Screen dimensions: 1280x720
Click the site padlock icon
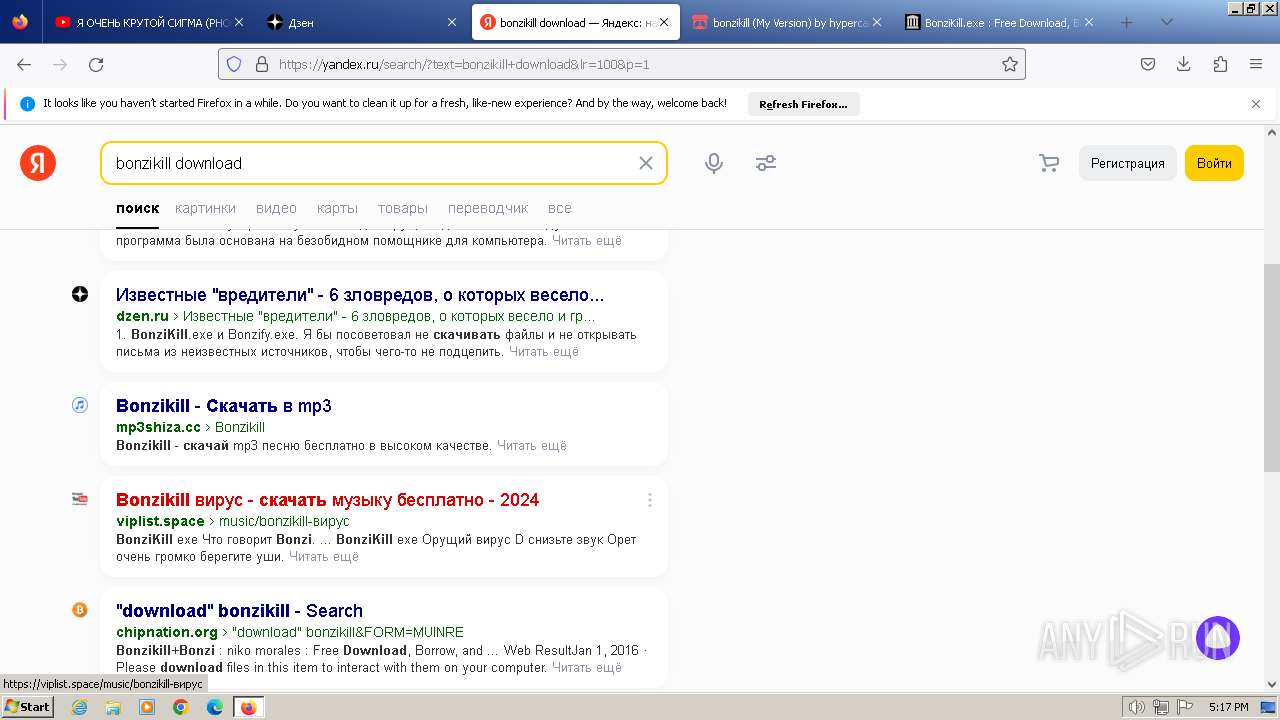(x=262, y=64)
